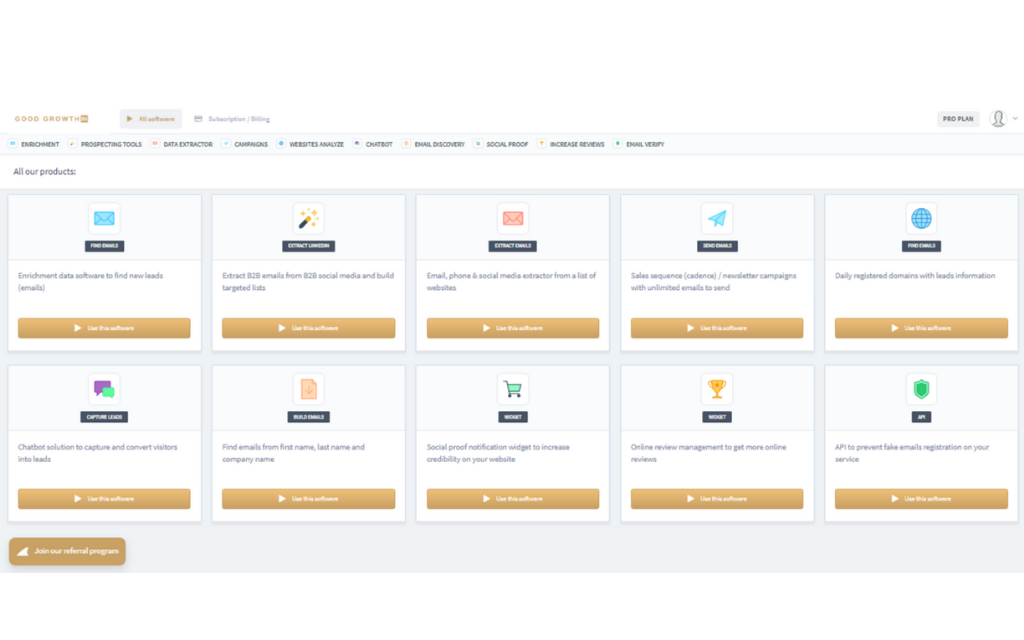
Task: Select the Social Proof category
Action: pos(501,144)
